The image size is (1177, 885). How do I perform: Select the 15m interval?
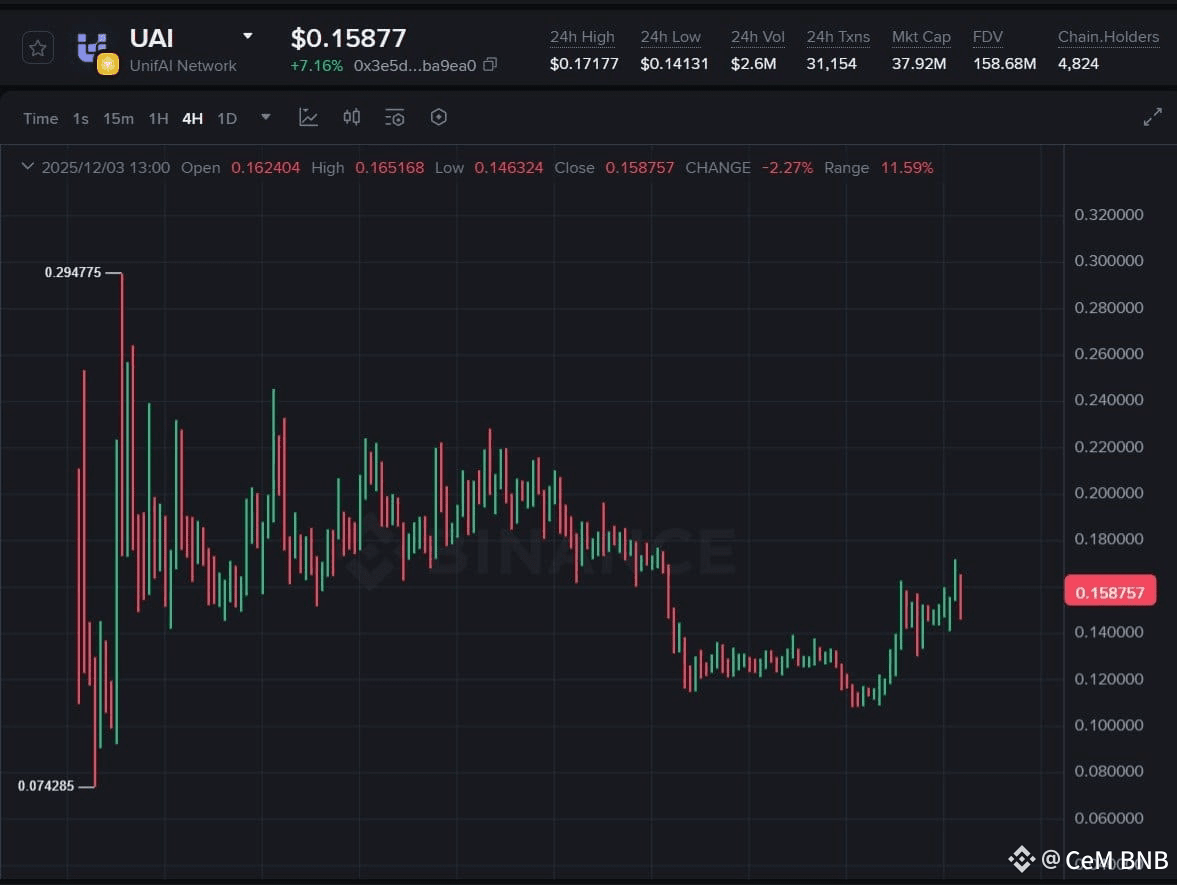119,119
